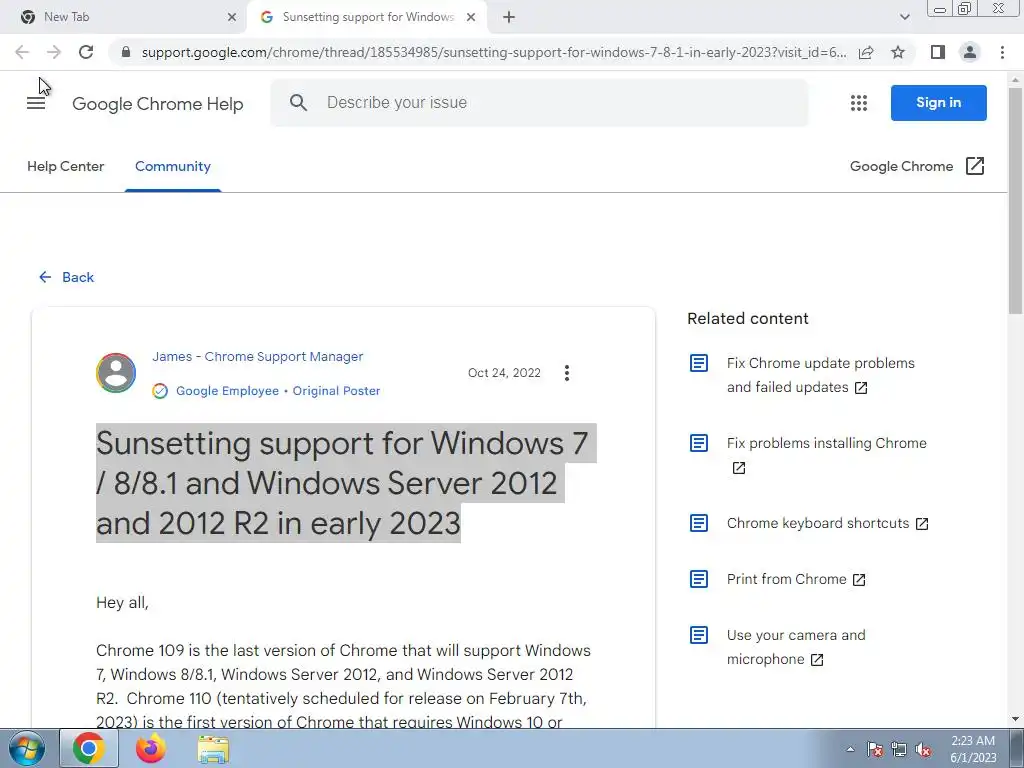Focus the Describe your issue search box

pyautogui.click(x=539, y=103)
